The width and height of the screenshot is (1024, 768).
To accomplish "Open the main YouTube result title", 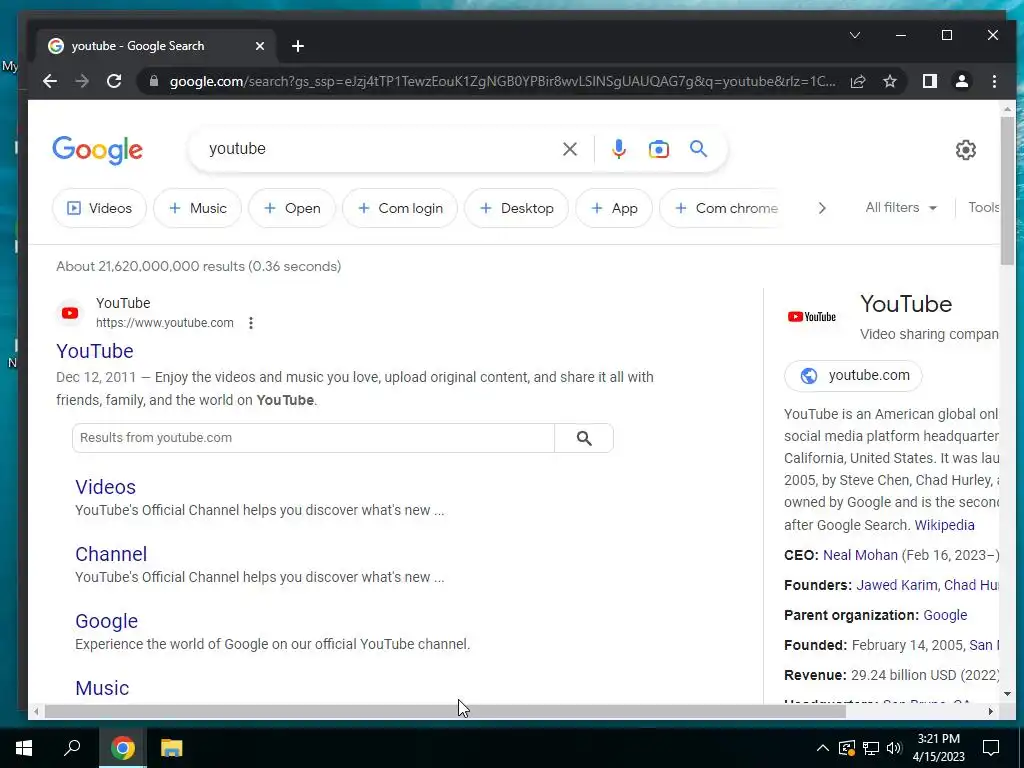I will [x=95, y=351].
